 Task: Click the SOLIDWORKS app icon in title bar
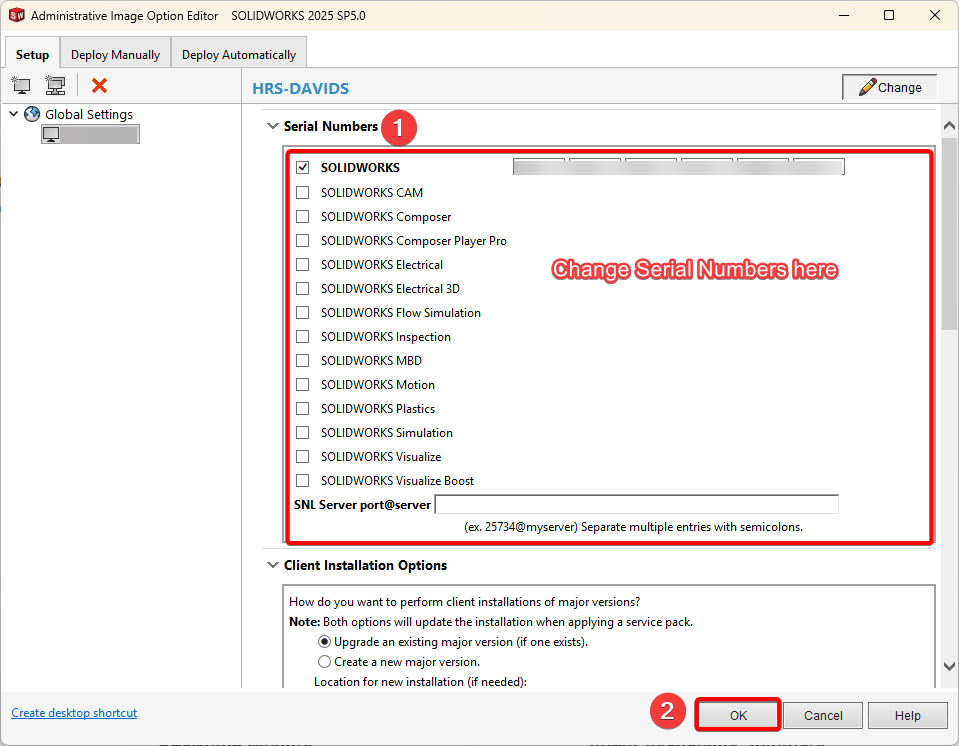pyautogui.click(x=17, y=15)
